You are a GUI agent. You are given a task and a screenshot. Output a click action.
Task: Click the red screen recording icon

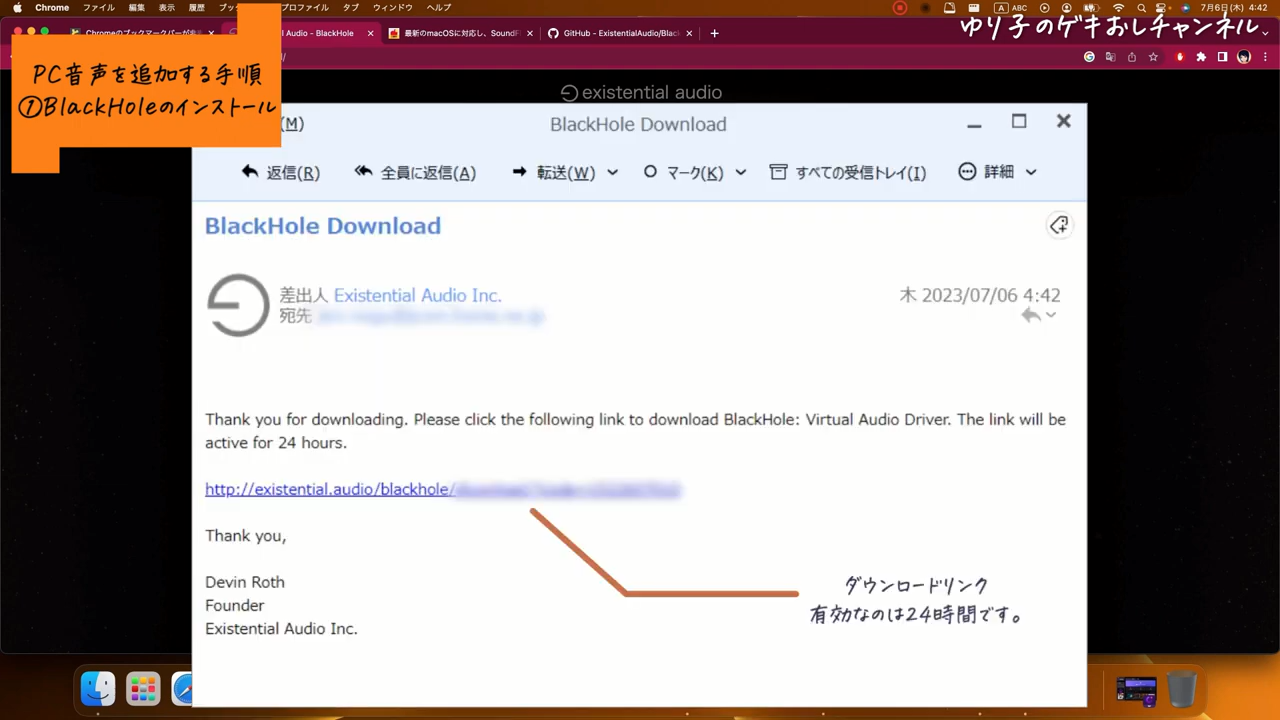[x=900, y=8]
